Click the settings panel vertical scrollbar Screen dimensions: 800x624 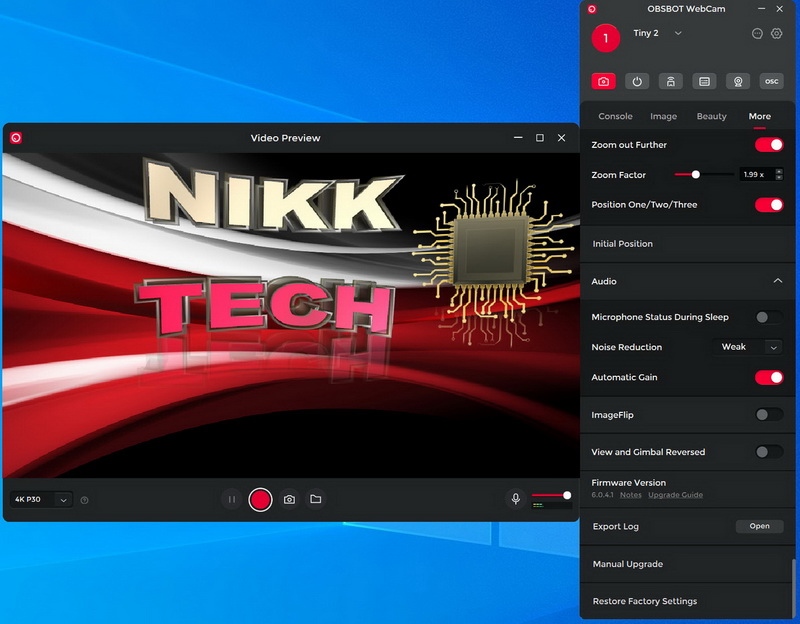[792, 587]
